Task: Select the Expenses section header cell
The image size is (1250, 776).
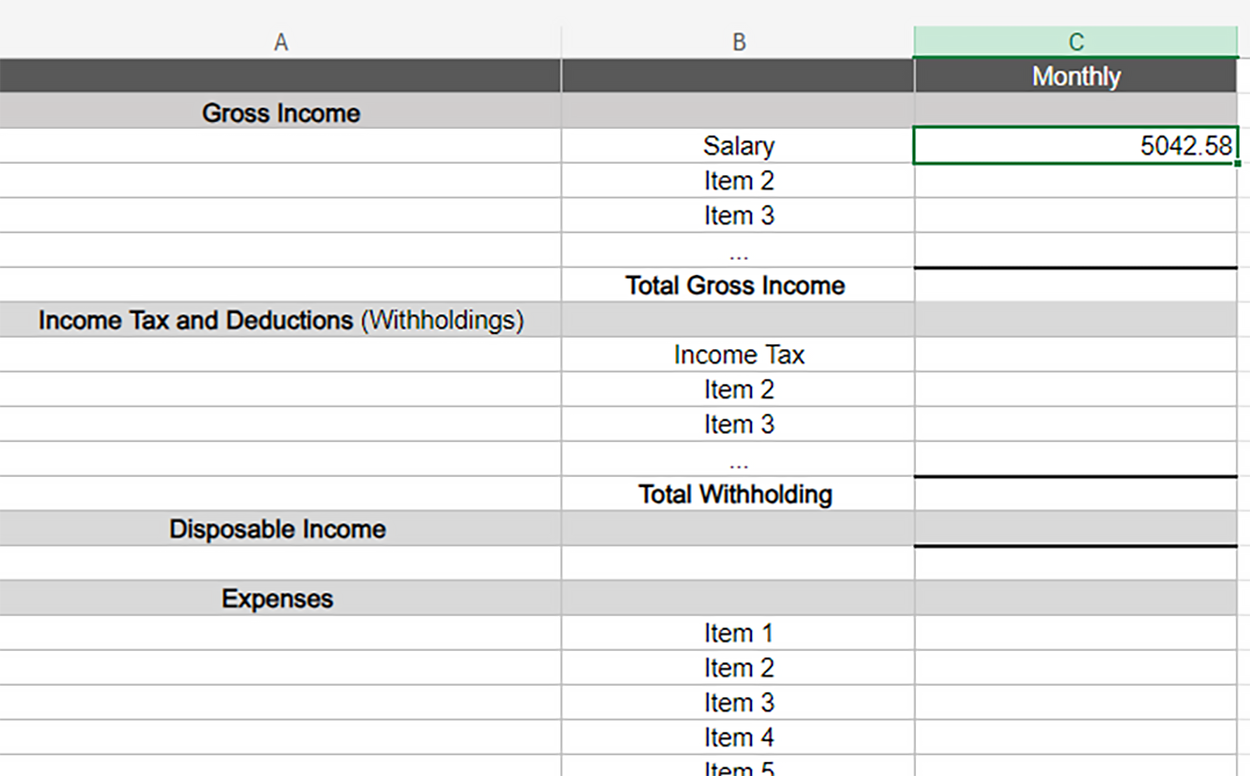Action: pyautogui.click(x=281, y=598)
